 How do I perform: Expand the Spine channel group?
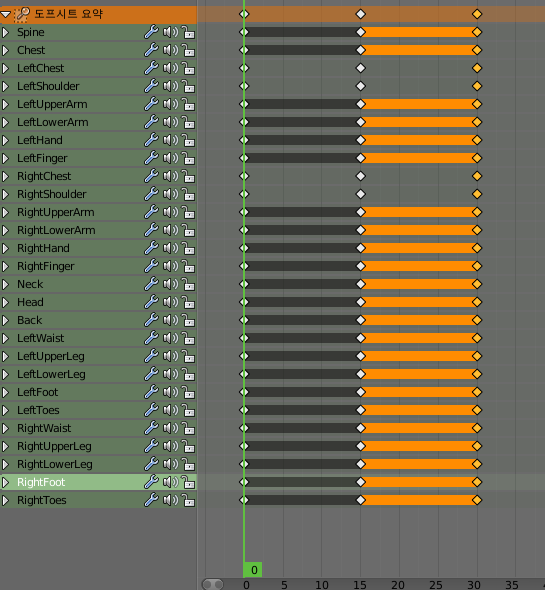click(x=6, y=32)
